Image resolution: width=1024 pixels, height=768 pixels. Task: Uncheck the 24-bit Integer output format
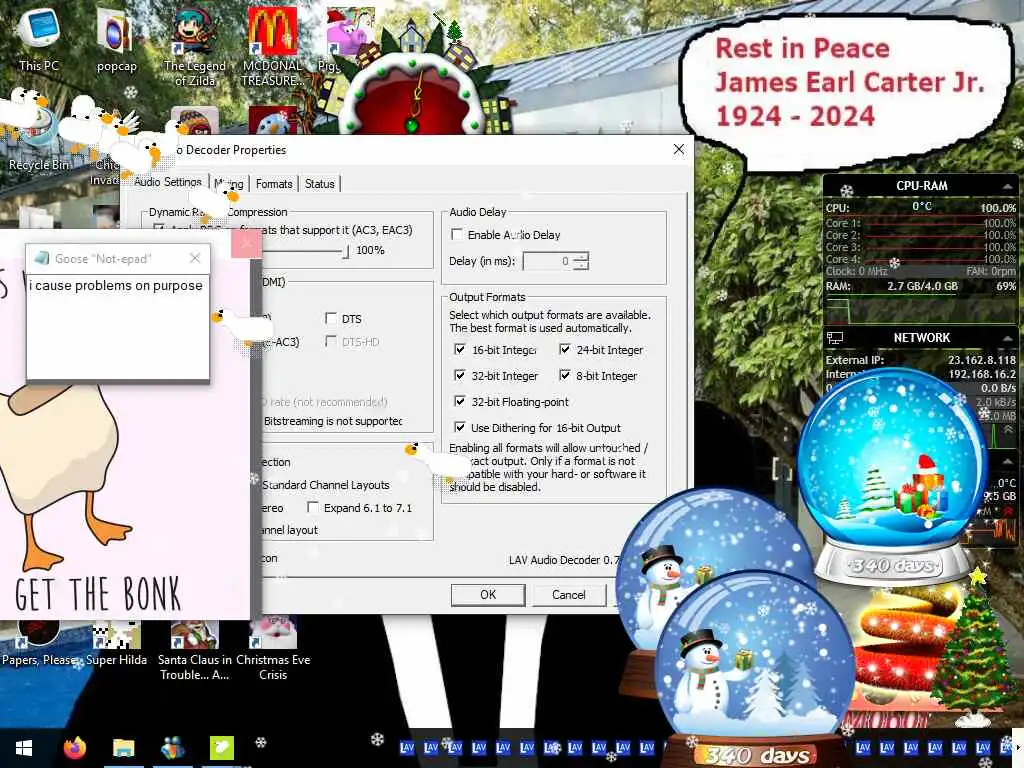pos(565,349)
